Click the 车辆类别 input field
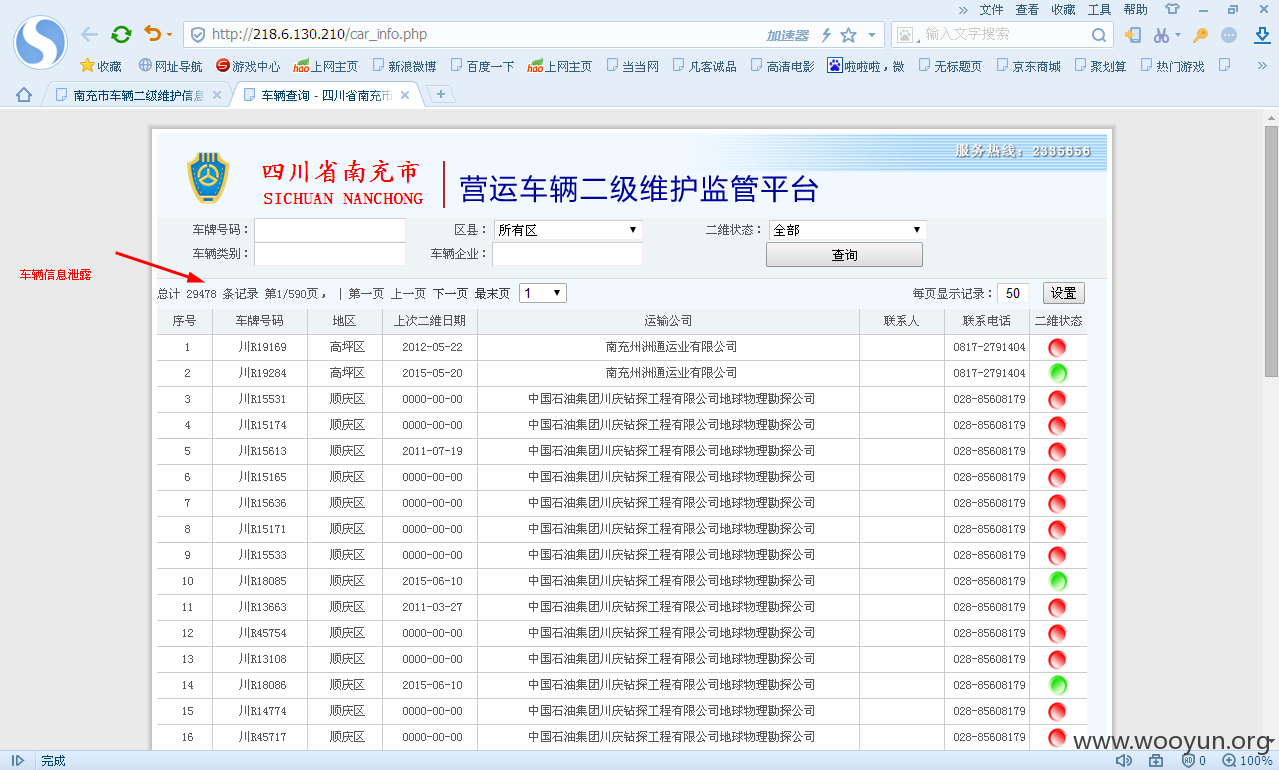The image size is (1279, 770). tap(330, 254)
